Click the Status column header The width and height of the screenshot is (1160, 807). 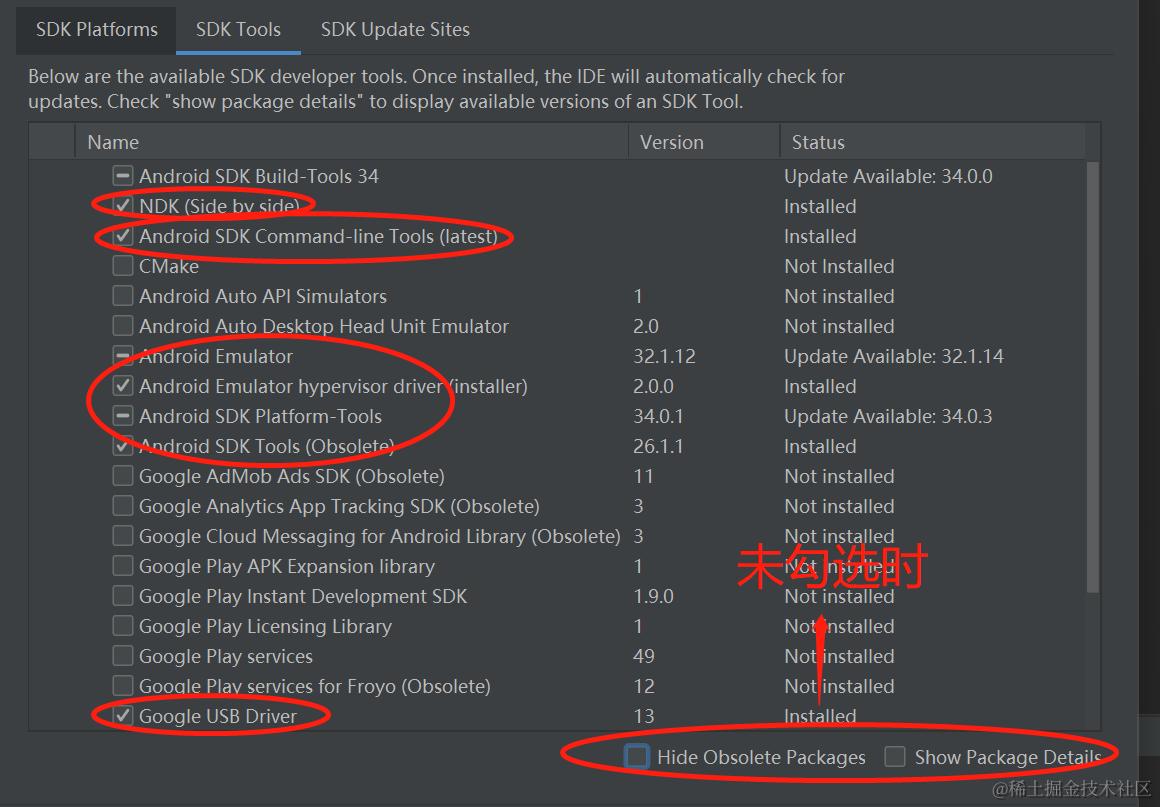click(x=930, y=142)
